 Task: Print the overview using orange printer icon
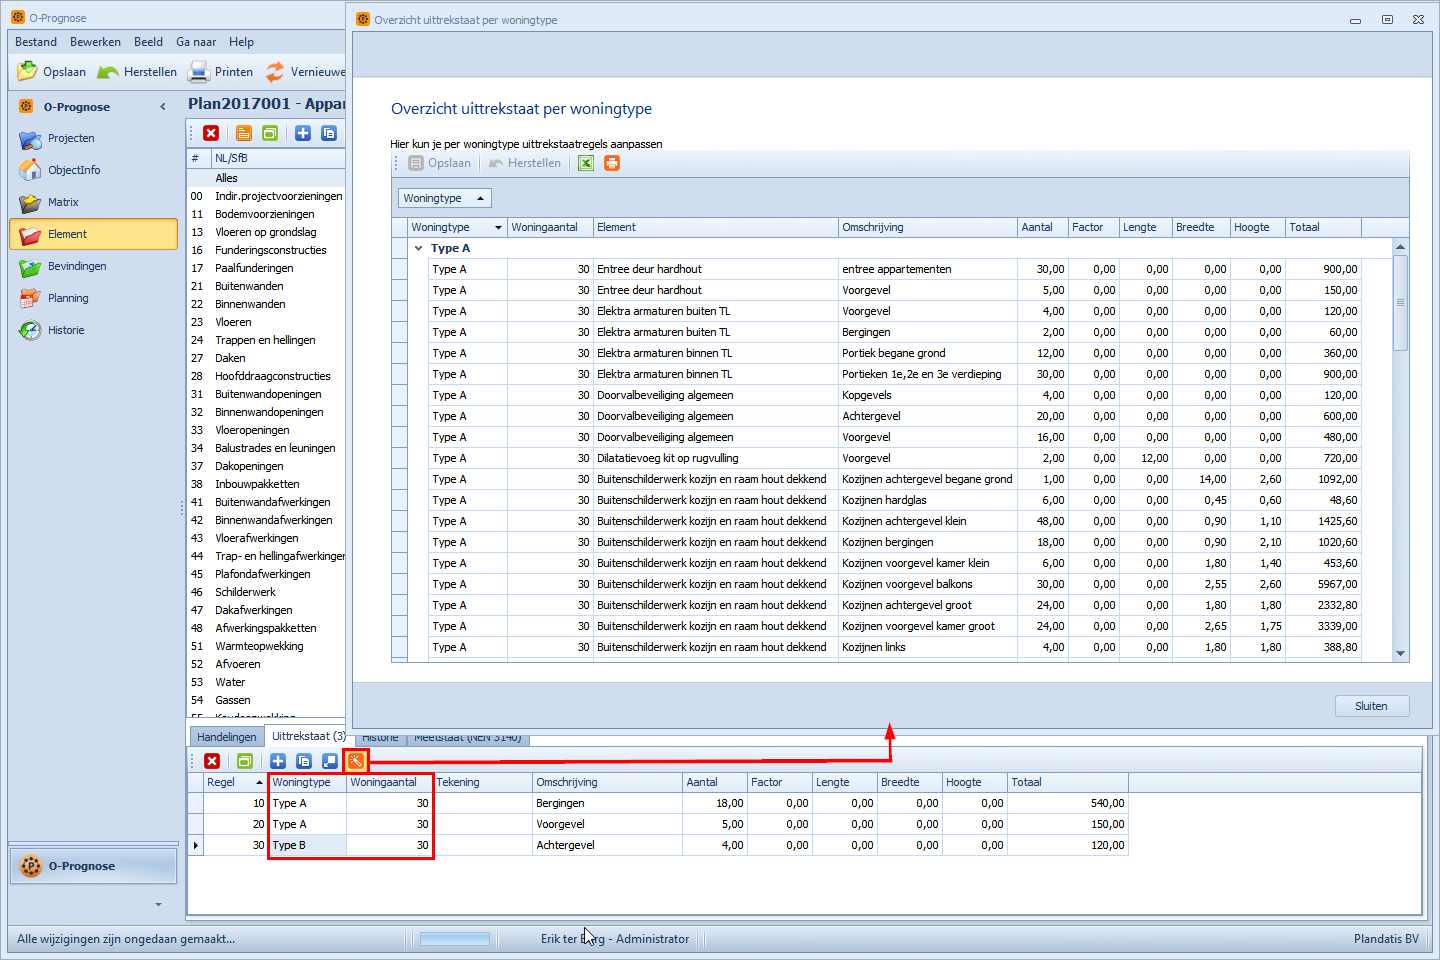[x=612, y=163]
